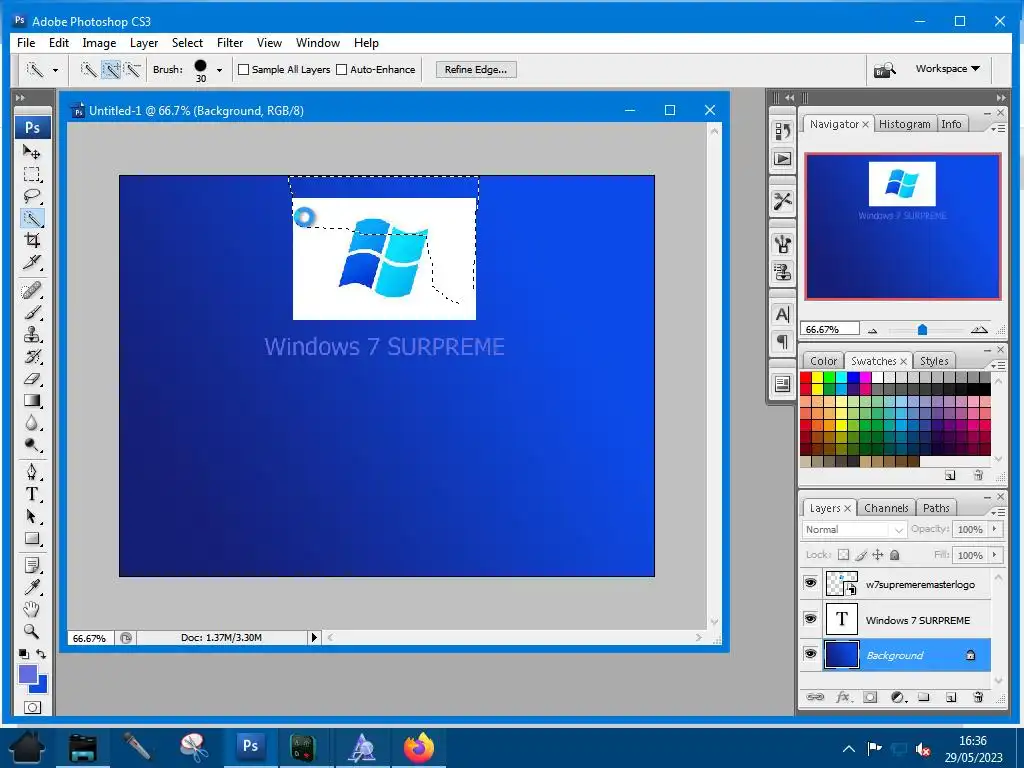Screen dimensions: 1024x768
Task: Open the Layers panel options menu
Action: pyautogui.click(x=997, y=511)
